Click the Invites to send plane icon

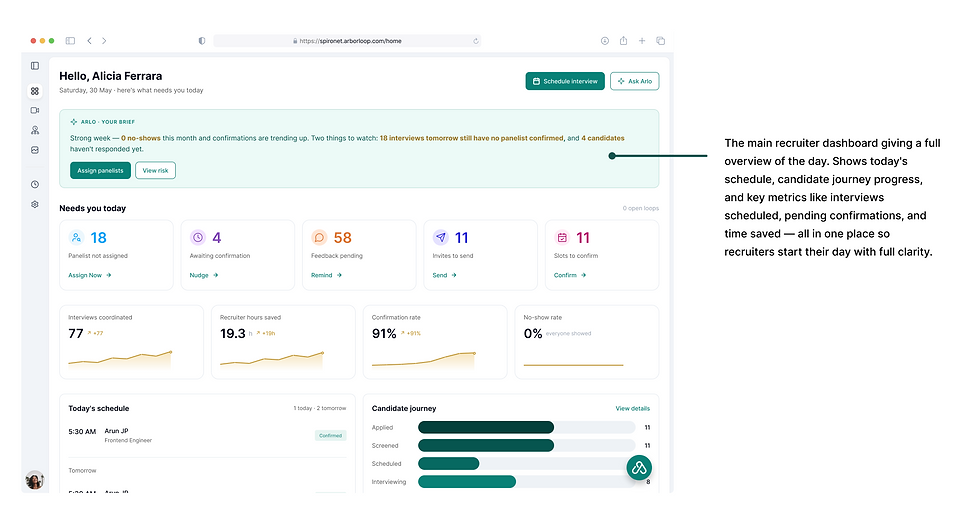tap(441, 238)
